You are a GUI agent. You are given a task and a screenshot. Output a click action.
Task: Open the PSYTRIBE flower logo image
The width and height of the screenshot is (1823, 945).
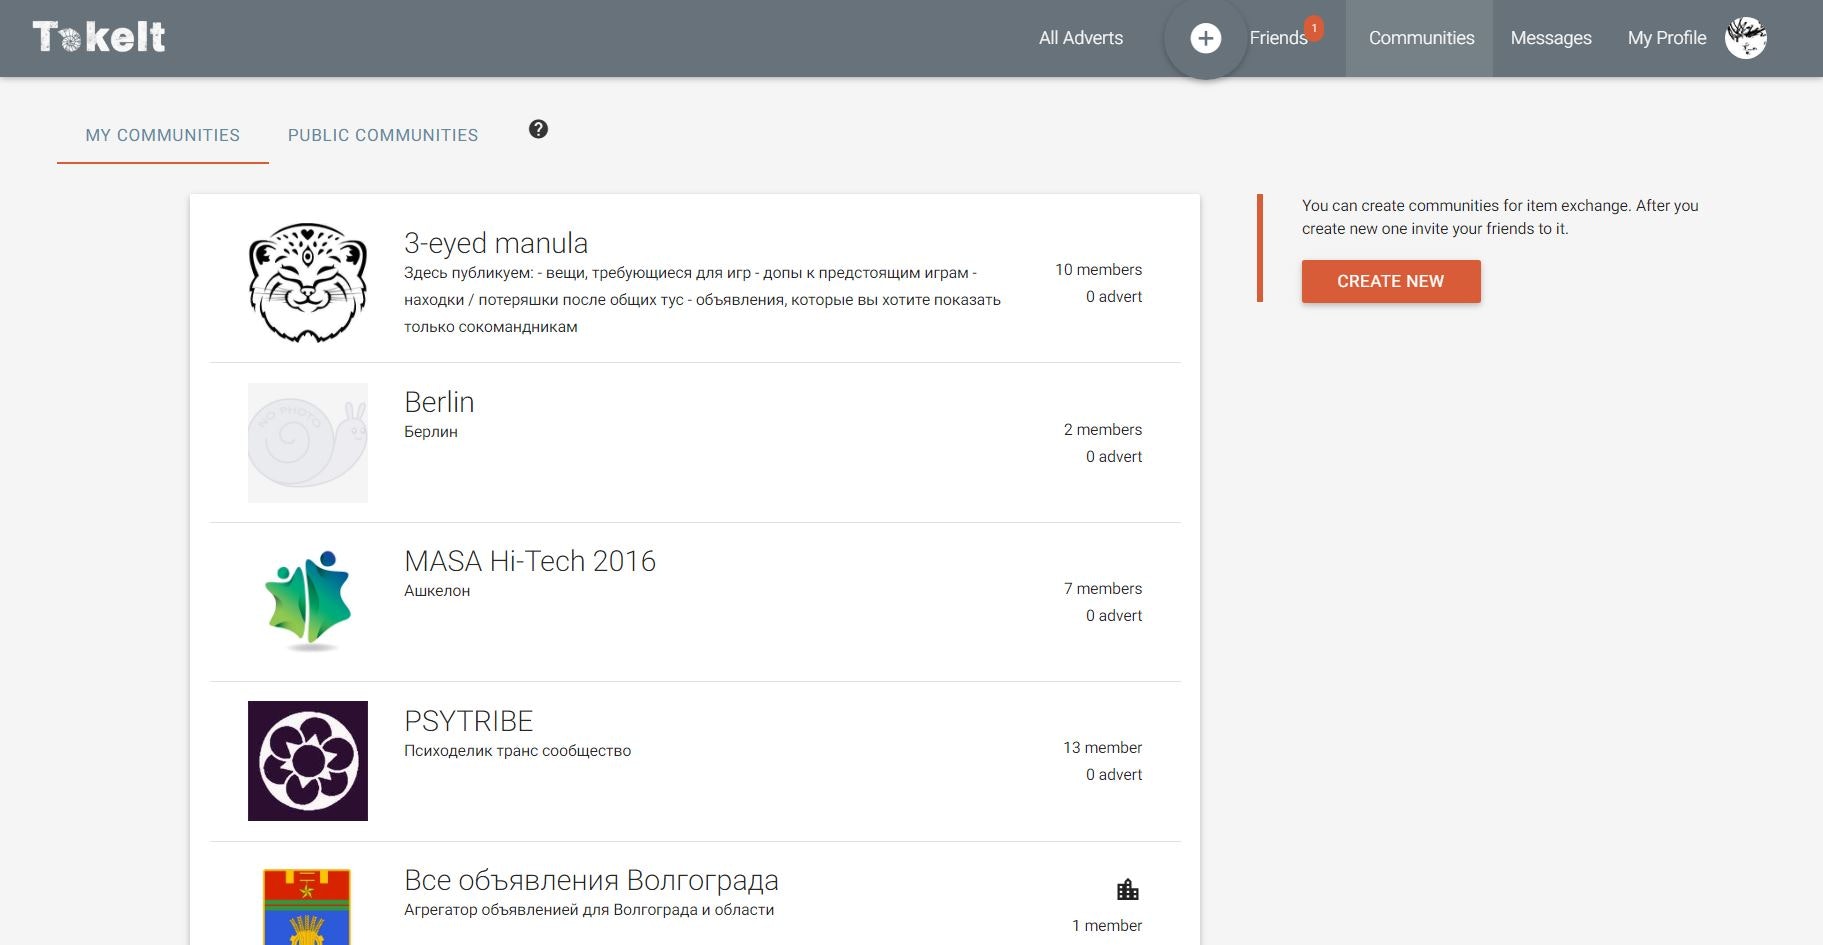coord(308,761)
